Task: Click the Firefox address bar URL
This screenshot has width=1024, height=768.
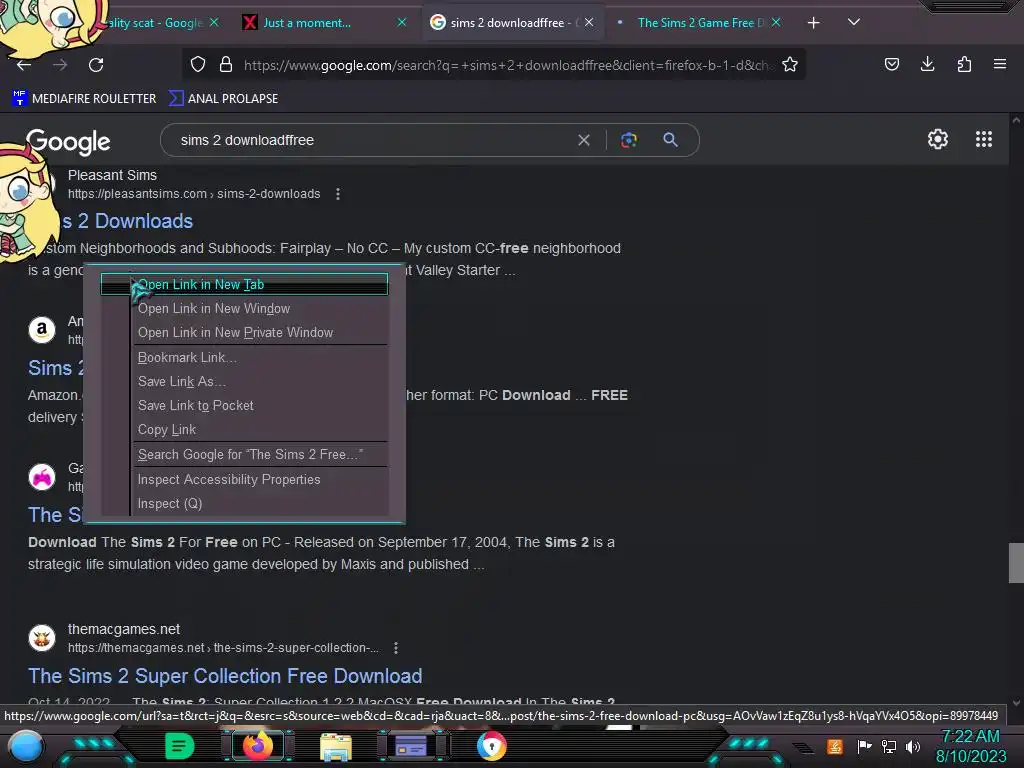Action: coord(506,65)
